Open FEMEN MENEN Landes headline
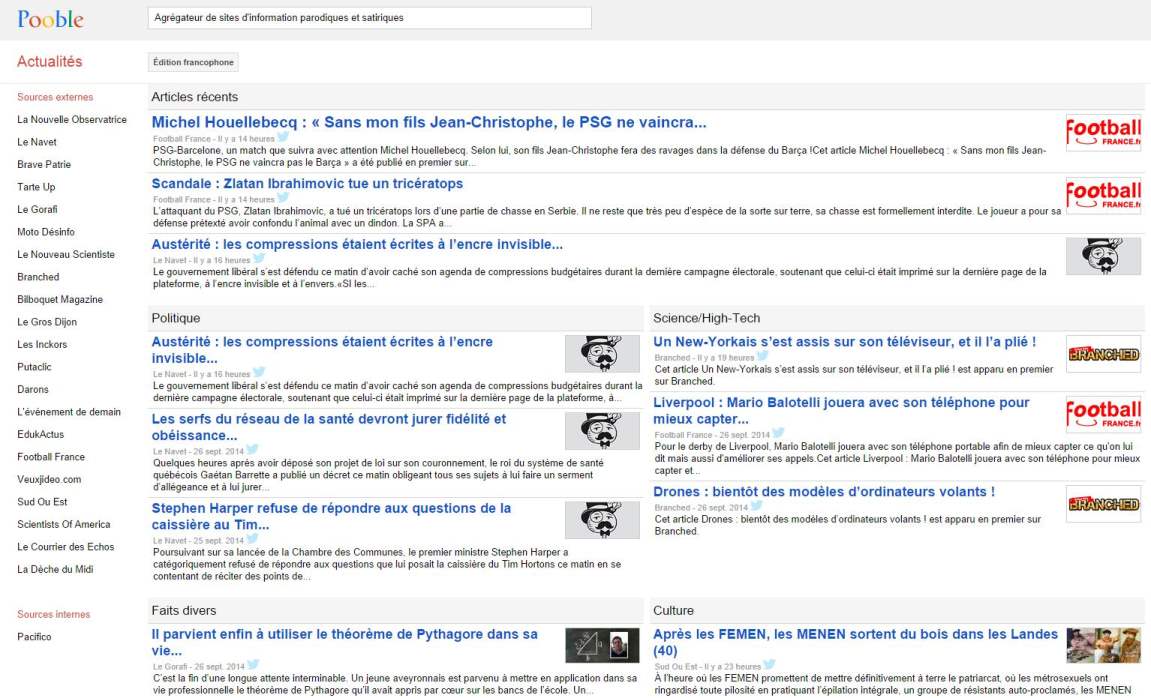 [855, 642]
